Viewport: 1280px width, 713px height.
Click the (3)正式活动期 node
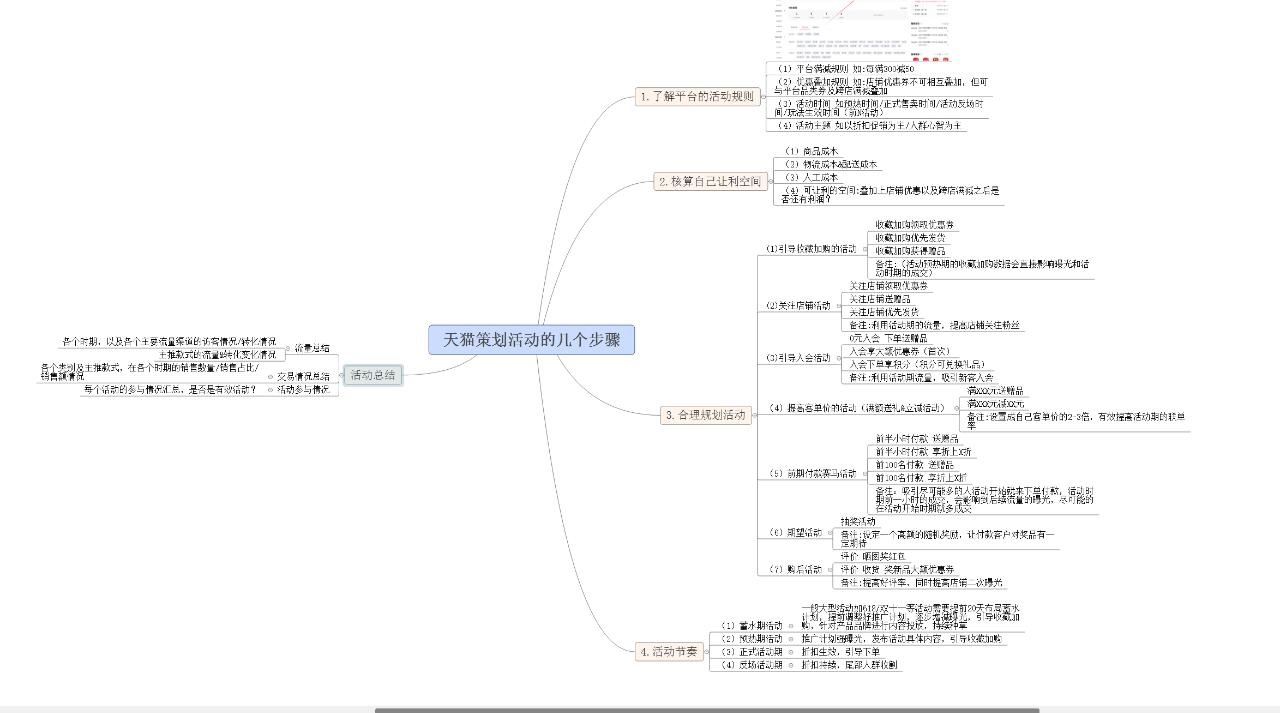click(753, 652)
